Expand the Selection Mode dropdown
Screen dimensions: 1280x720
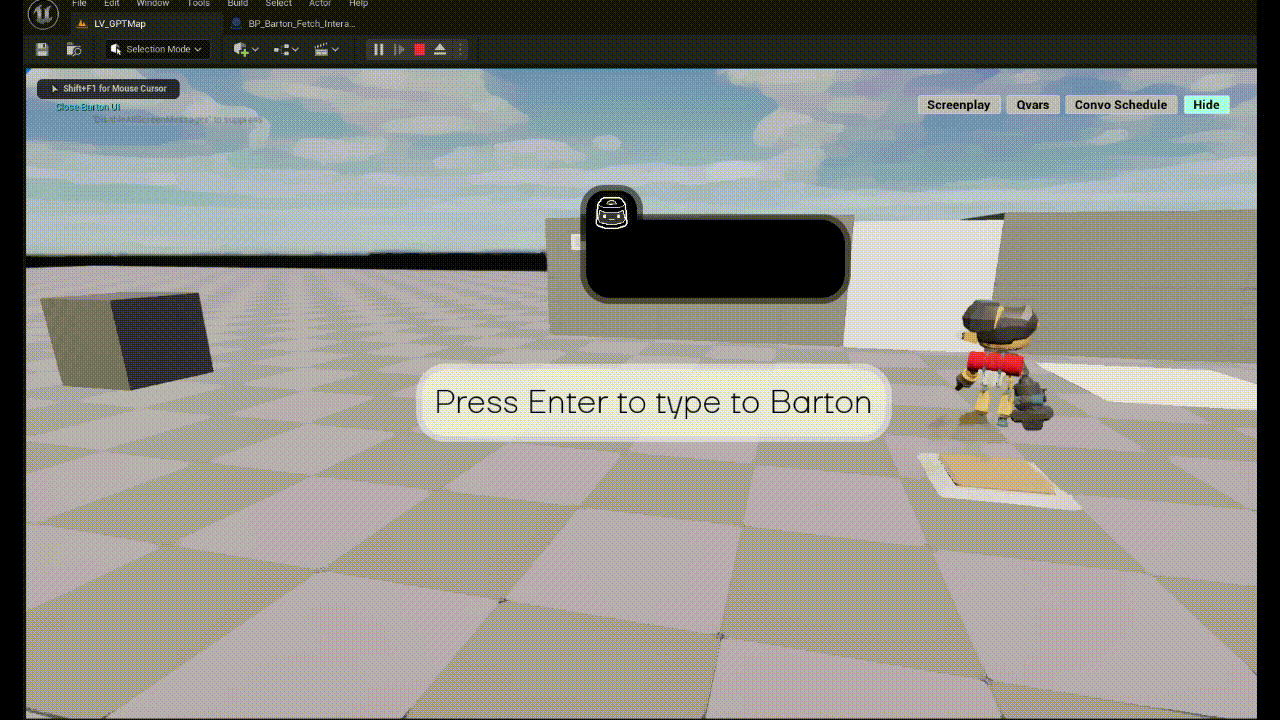(157, 49)
